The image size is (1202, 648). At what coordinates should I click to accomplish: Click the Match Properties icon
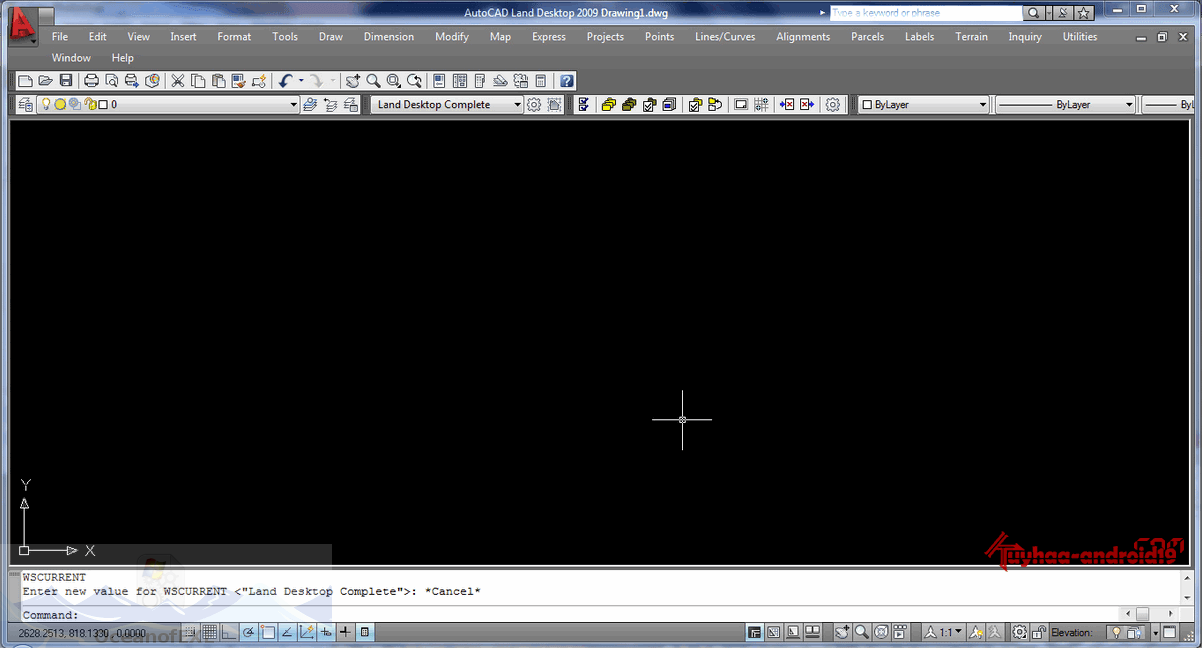[239, 81]
